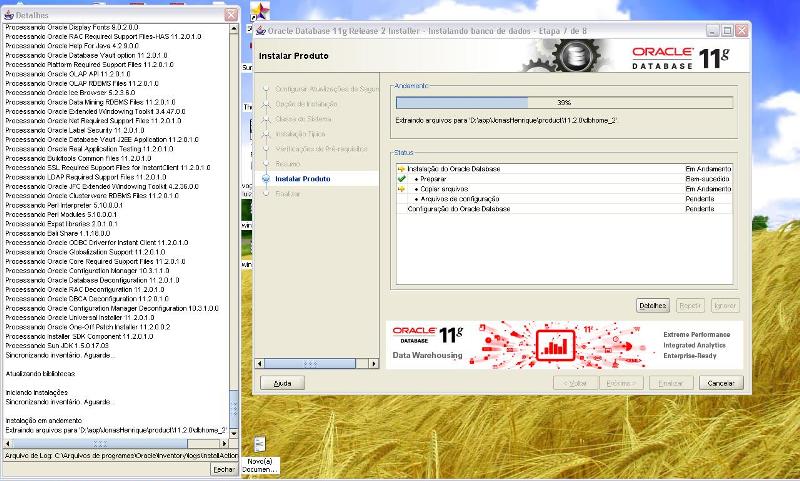
Task: Close the Detalhes window
Action: click(231, 15)
